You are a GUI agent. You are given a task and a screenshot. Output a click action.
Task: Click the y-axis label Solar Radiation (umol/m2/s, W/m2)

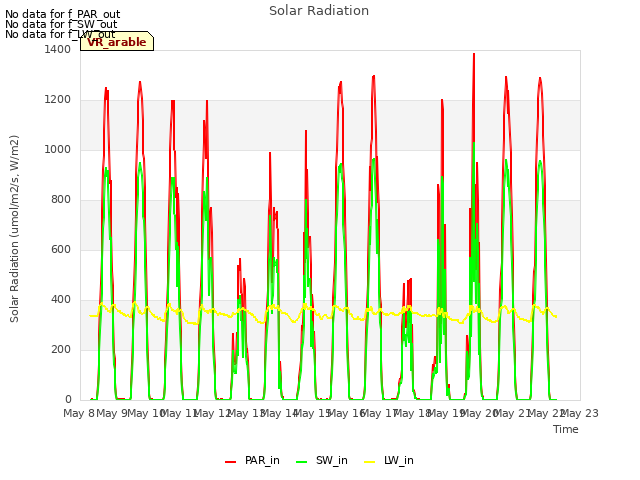pyautogui.click(x=14, y=229)
